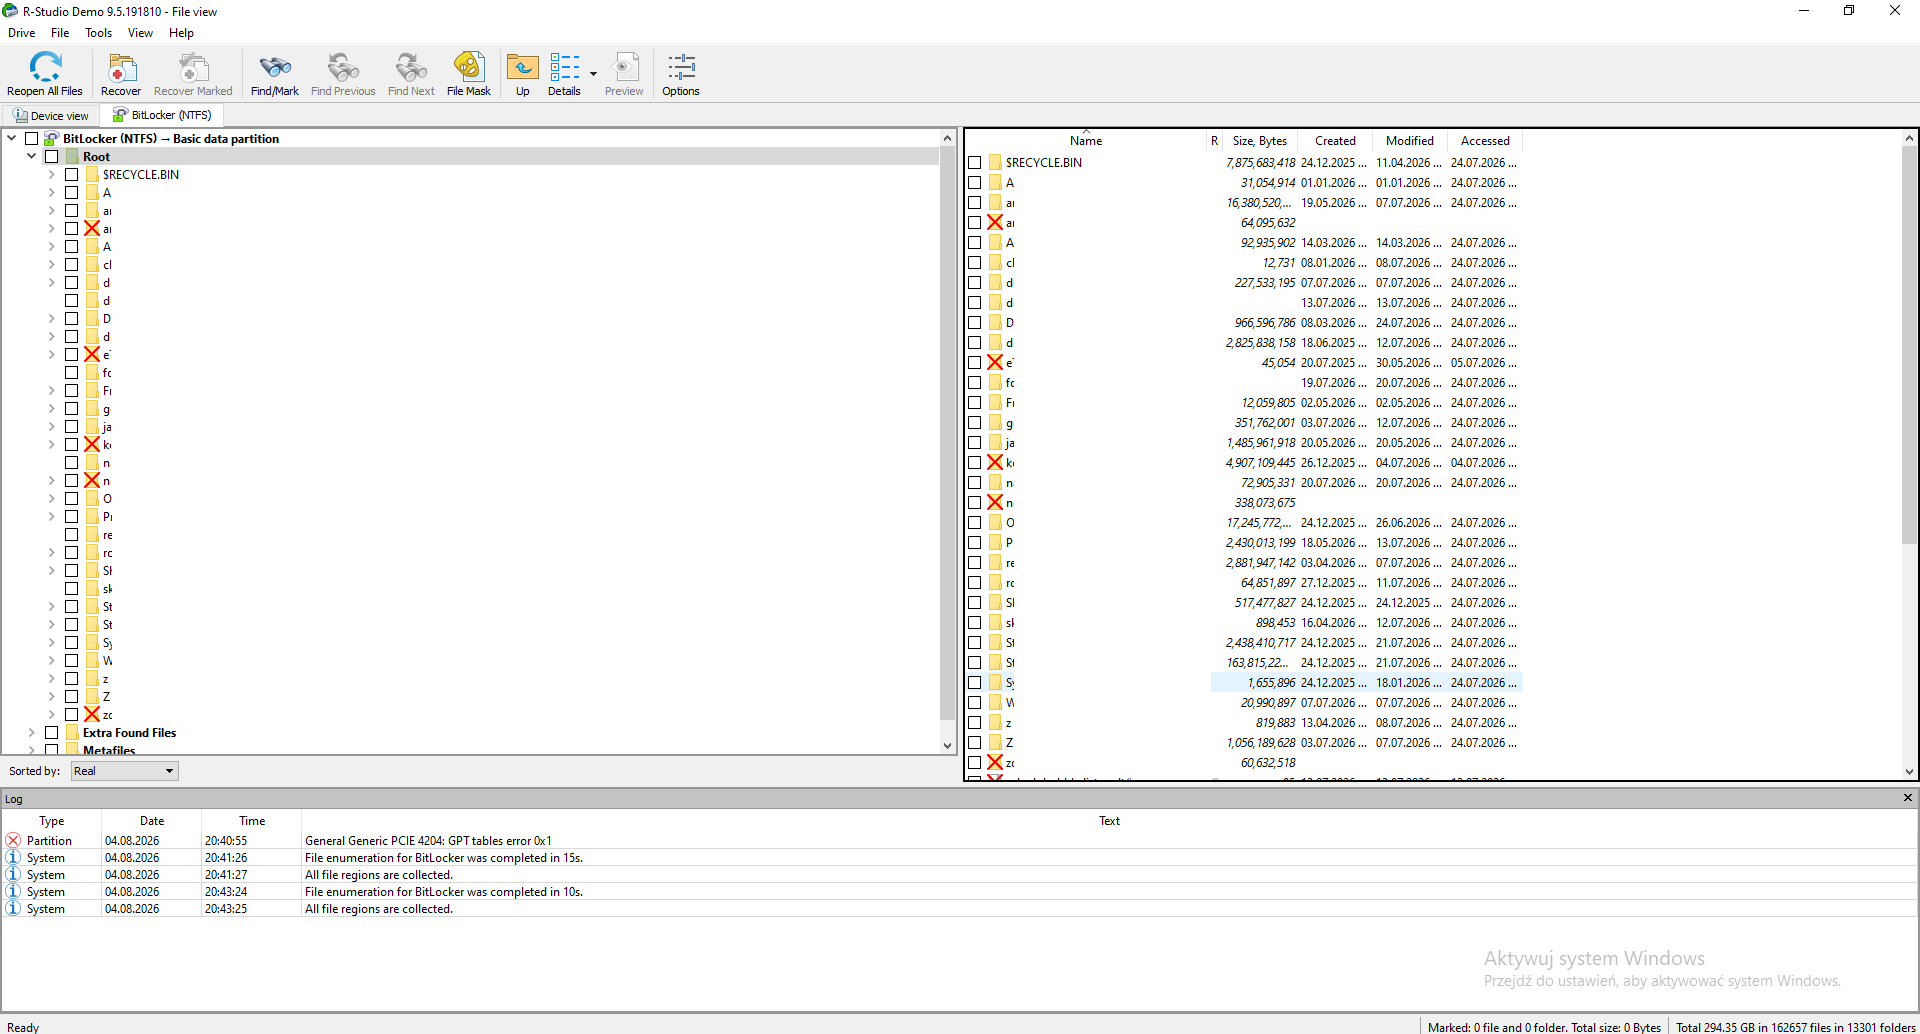Open the Details view dropdown arrow
The image size is (1920, 1034).
tap(593, 73)
